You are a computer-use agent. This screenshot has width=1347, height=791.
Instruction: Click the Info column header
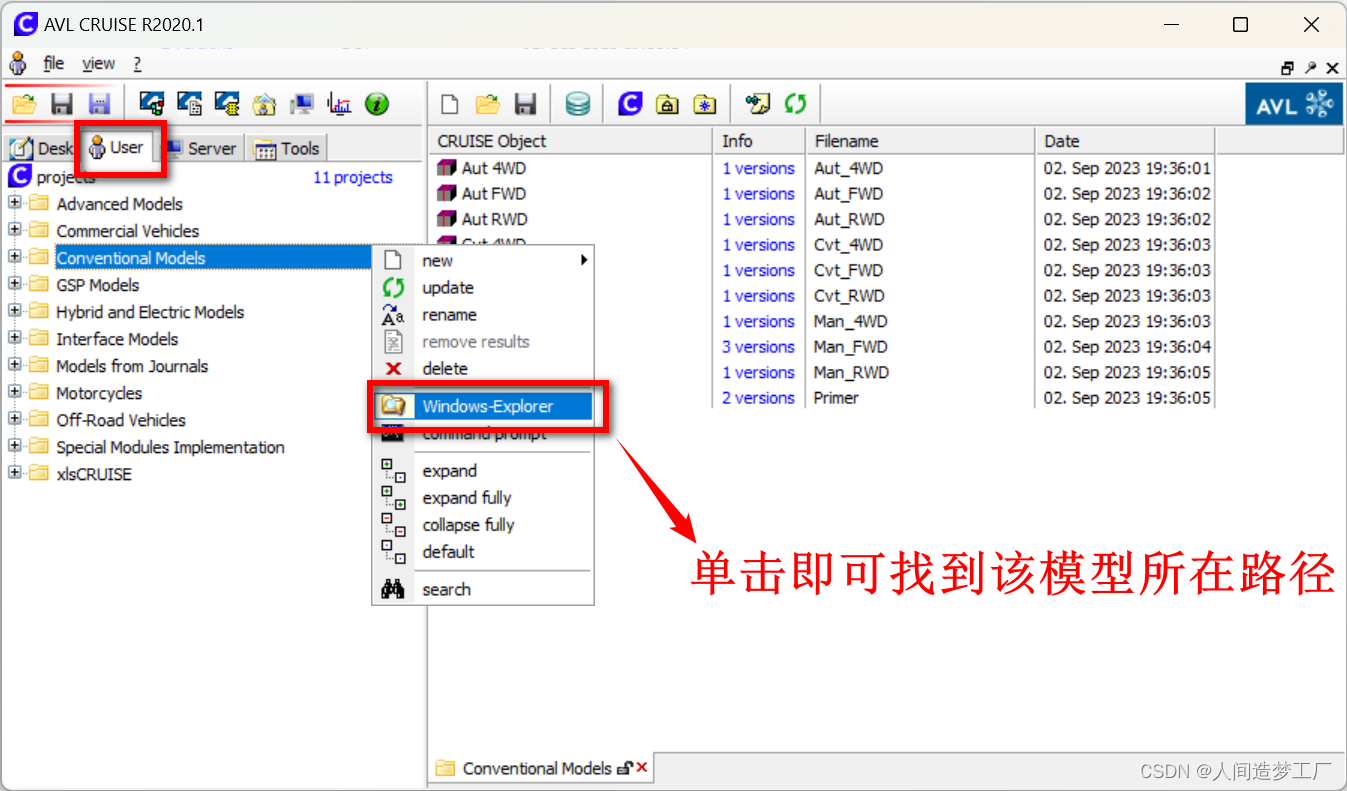(x=759, y=141)
